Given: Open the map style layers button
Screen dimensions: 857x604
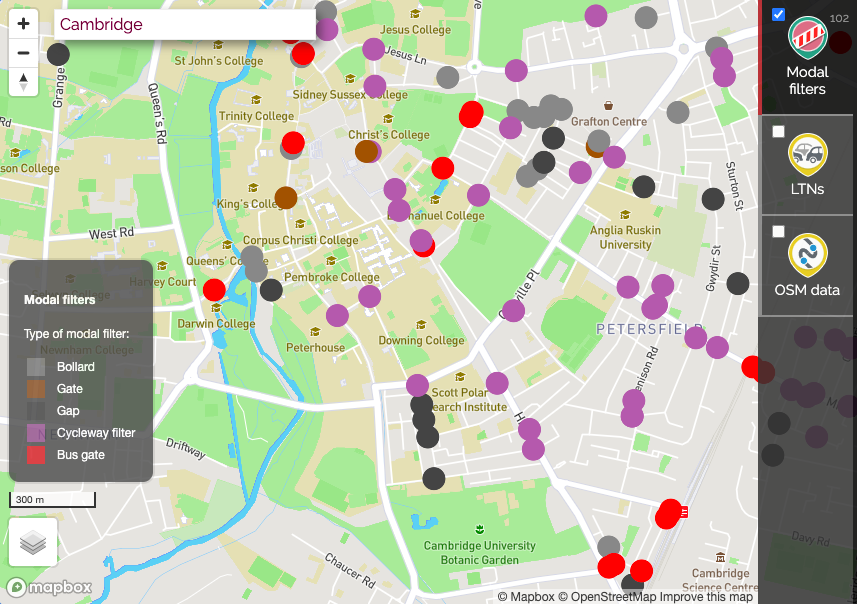Looking at the screenshot, I should pos(33,542).
